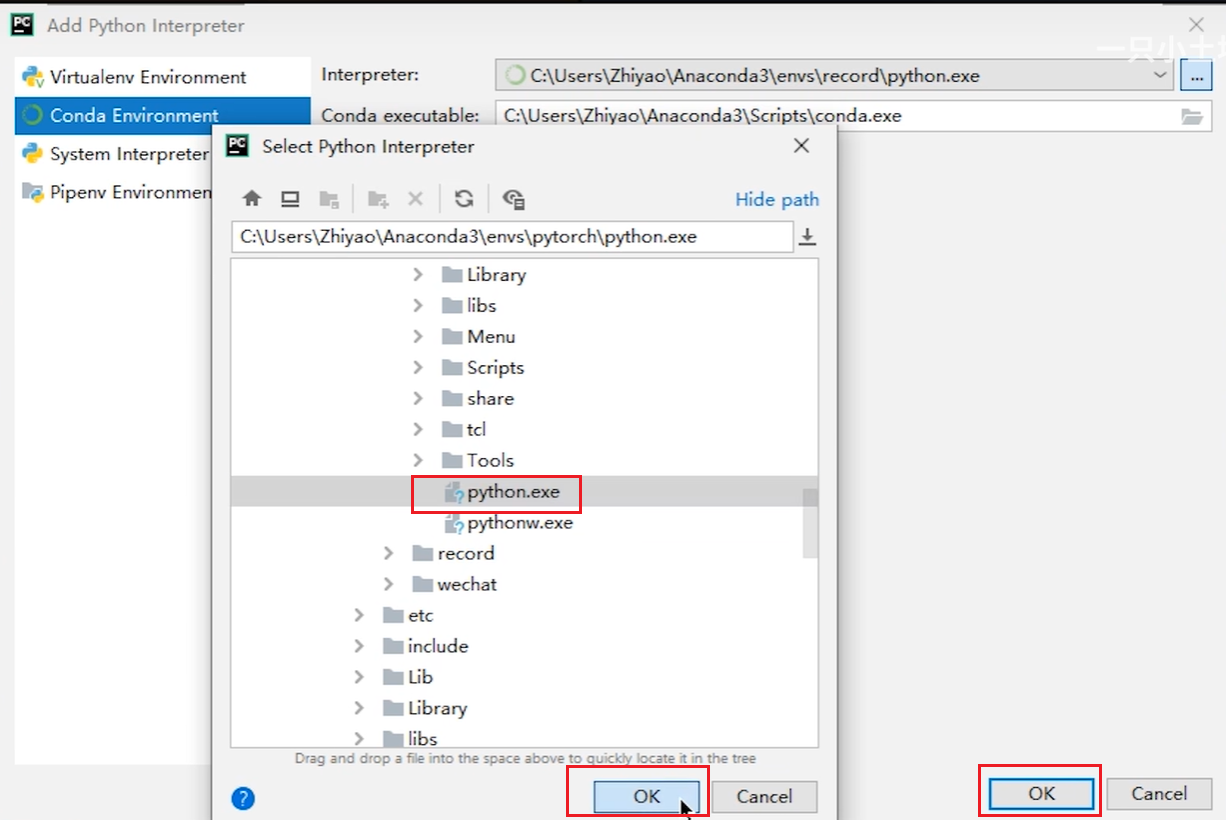Click OK in Add Python Interpreter dialog

pos(1041,793)
